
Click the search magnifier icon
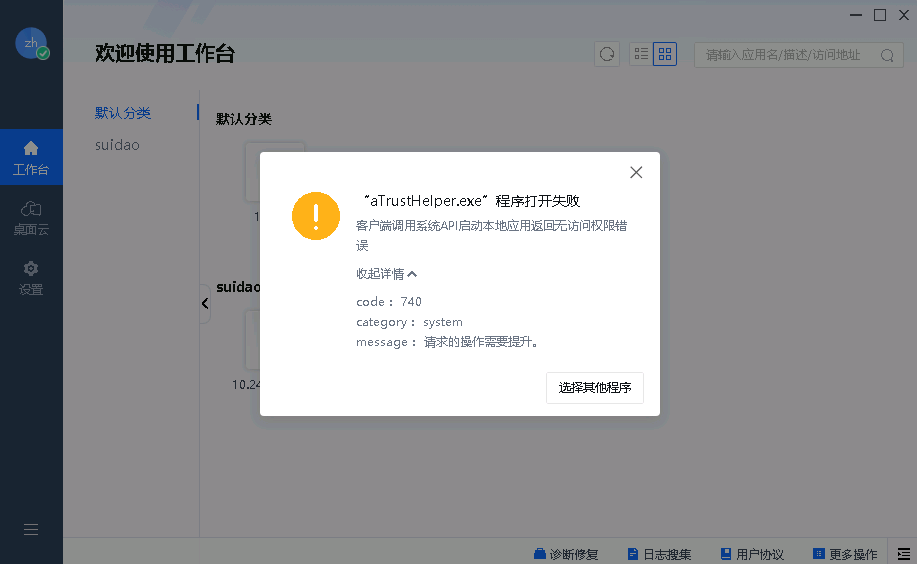[887, 55]
